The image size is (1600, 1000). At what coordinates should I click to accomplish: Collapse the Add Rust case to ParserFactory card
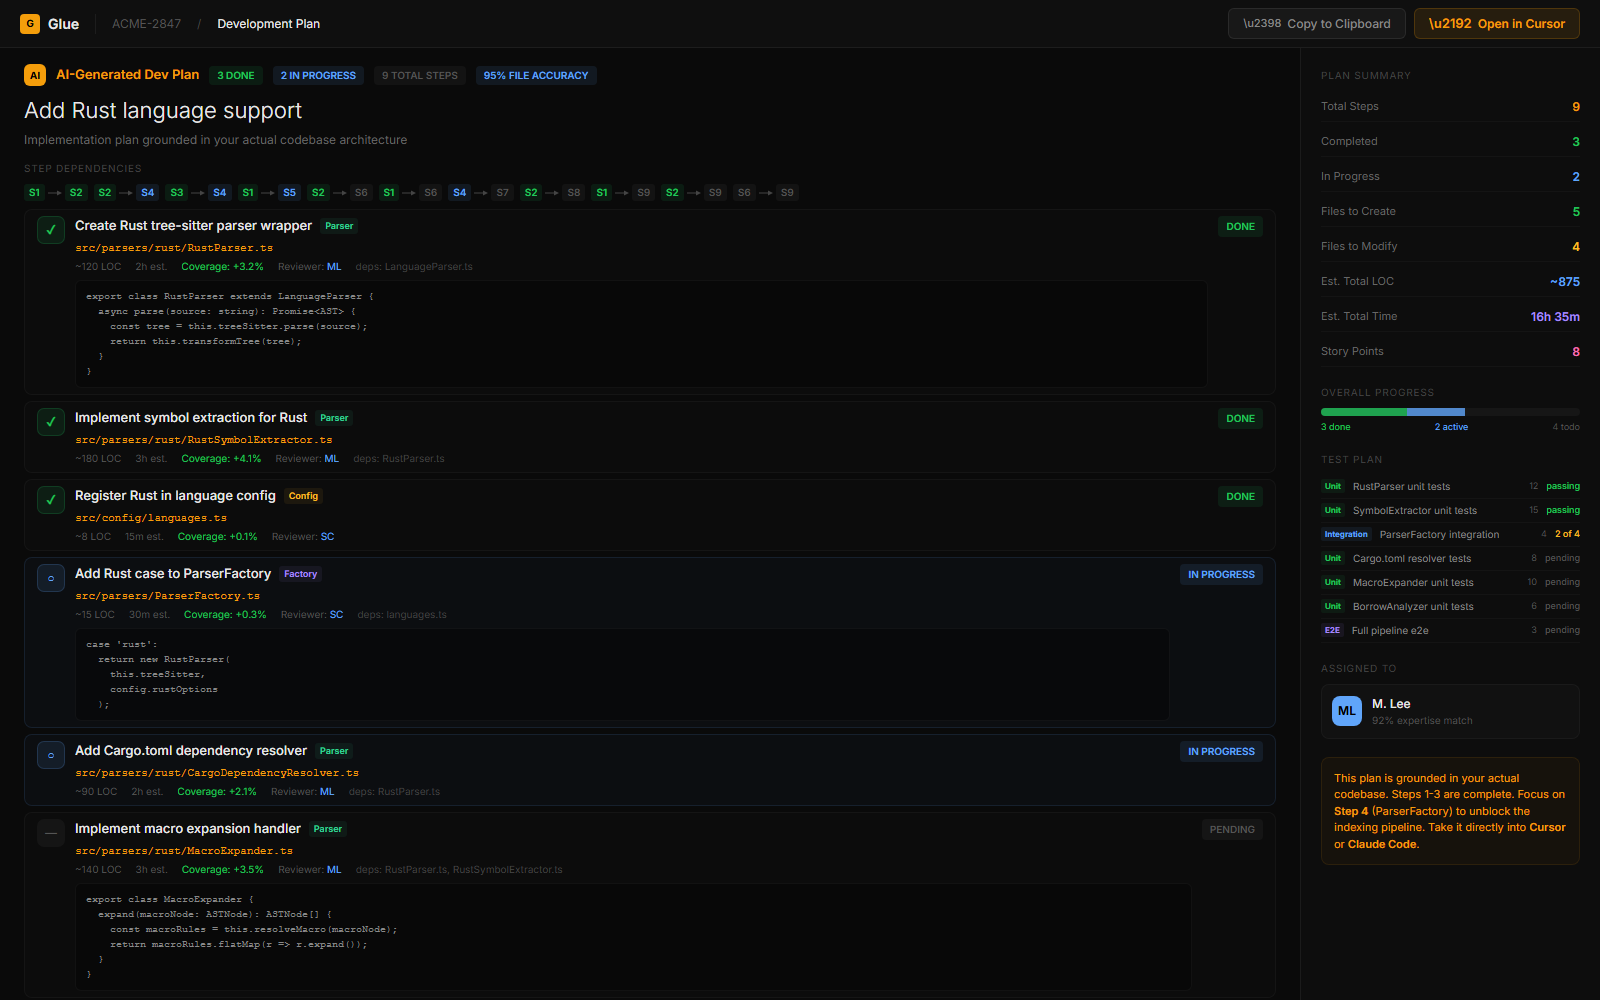point(172,573)
